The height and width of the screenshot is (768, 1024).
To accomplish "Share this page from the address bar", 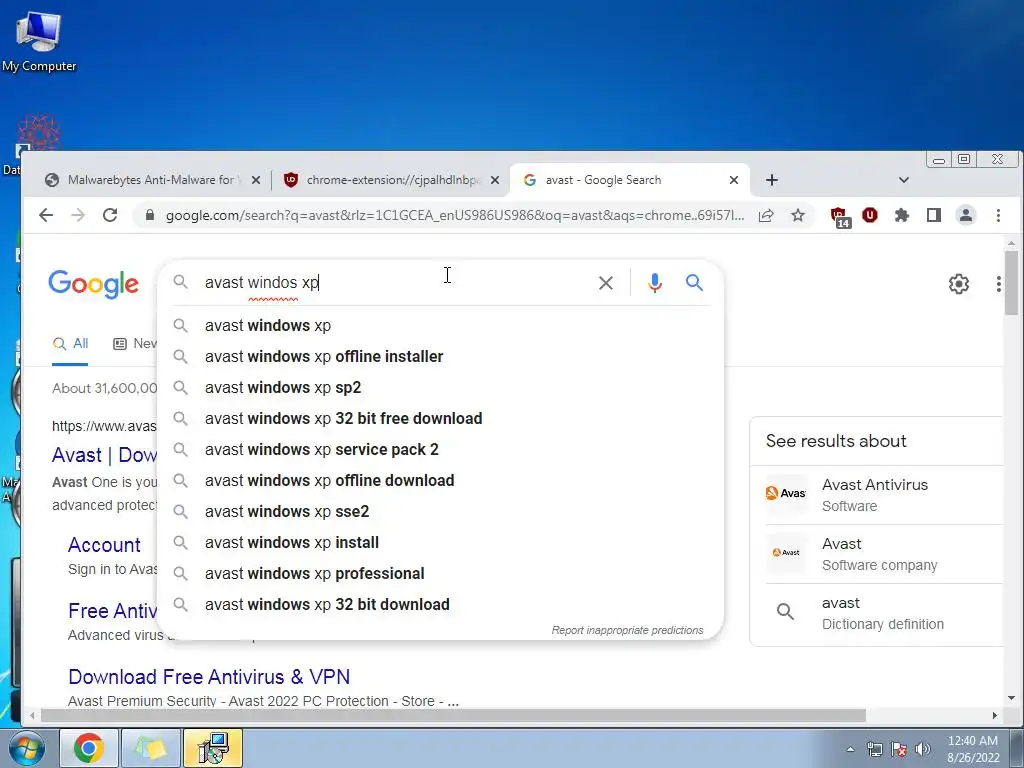I will 766,216.
